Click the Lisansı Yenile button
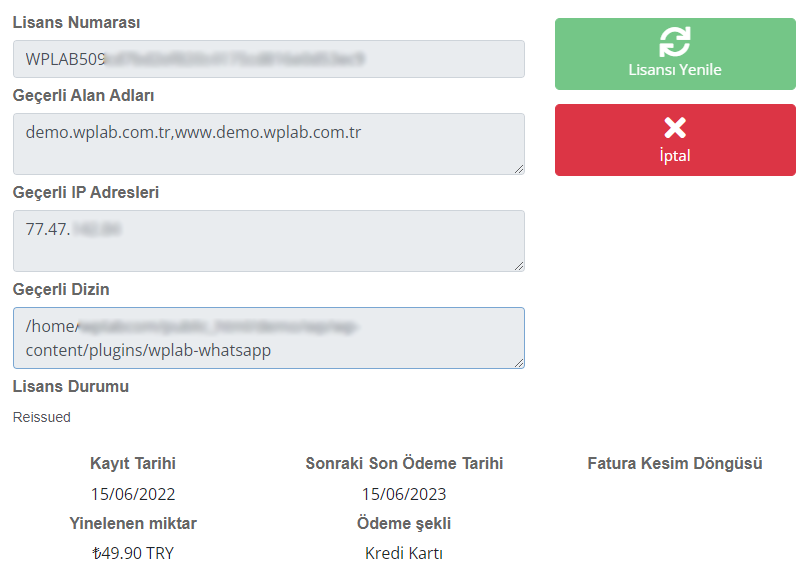Image resolution: width=803 pixels, height=586 pixels. 675,54
